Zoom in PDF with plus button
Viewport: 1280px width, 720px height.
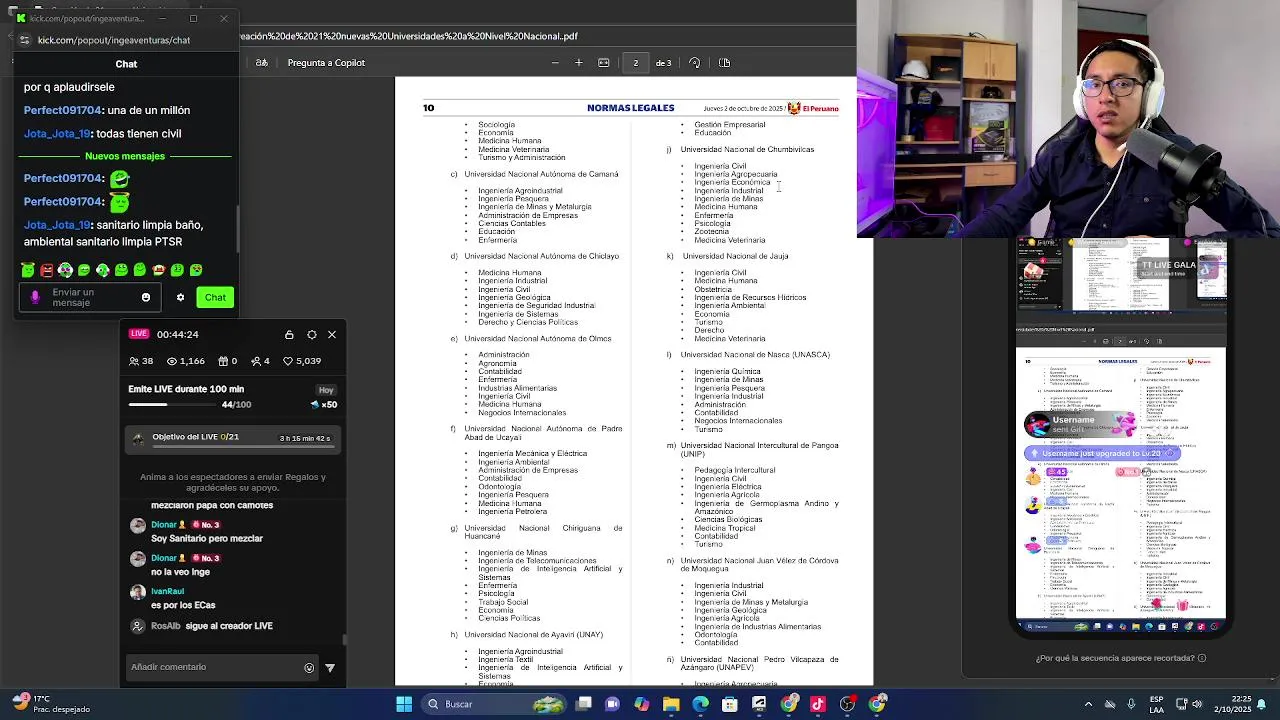click(x=578, y=63)
